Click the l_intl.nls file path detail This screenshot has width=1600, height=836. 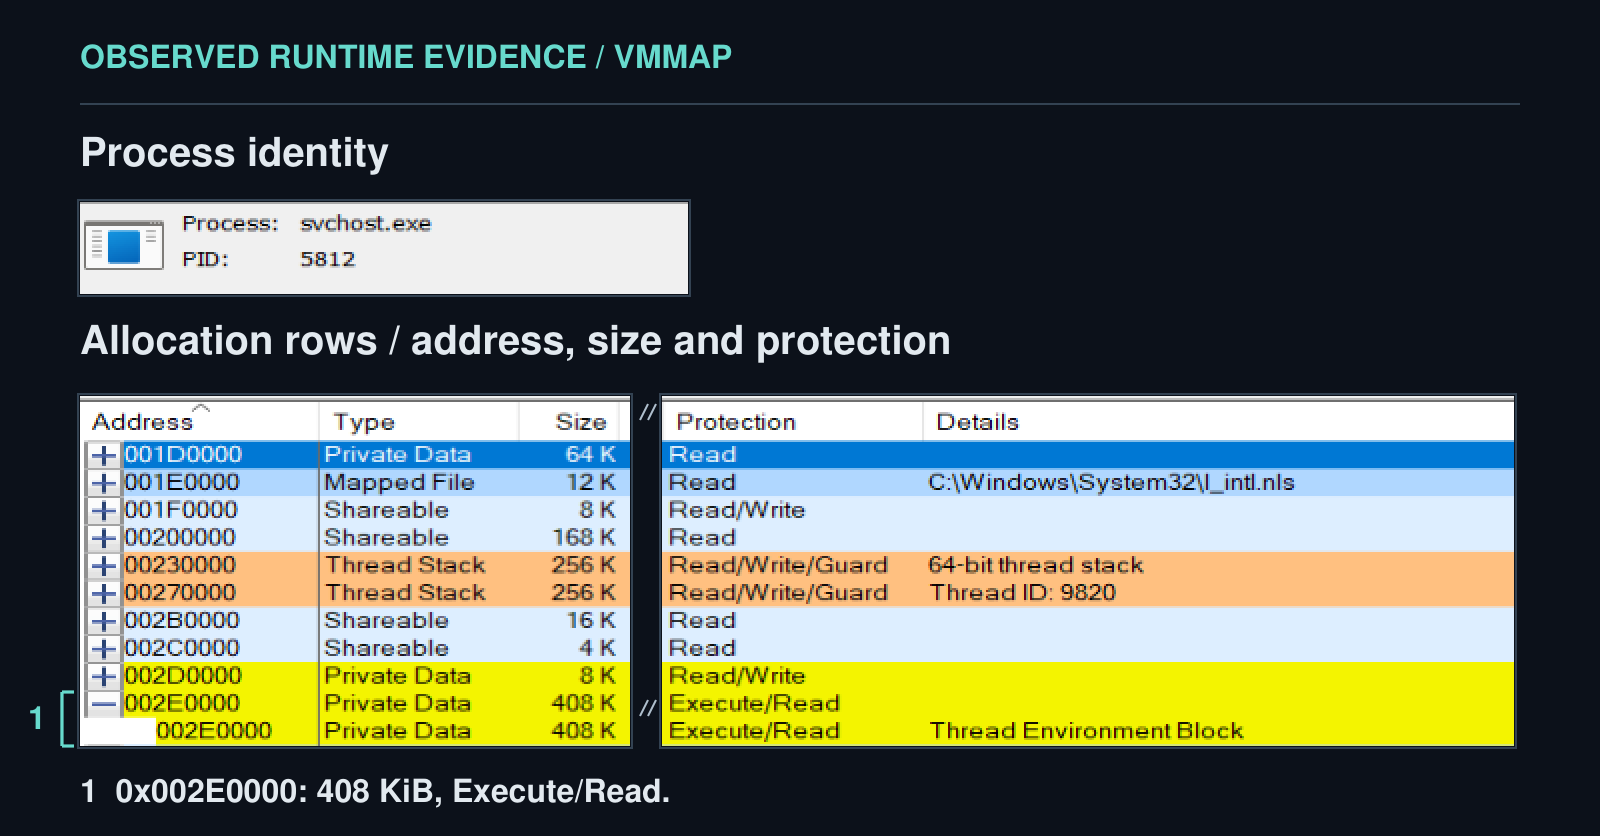[x=1111, y=483]
